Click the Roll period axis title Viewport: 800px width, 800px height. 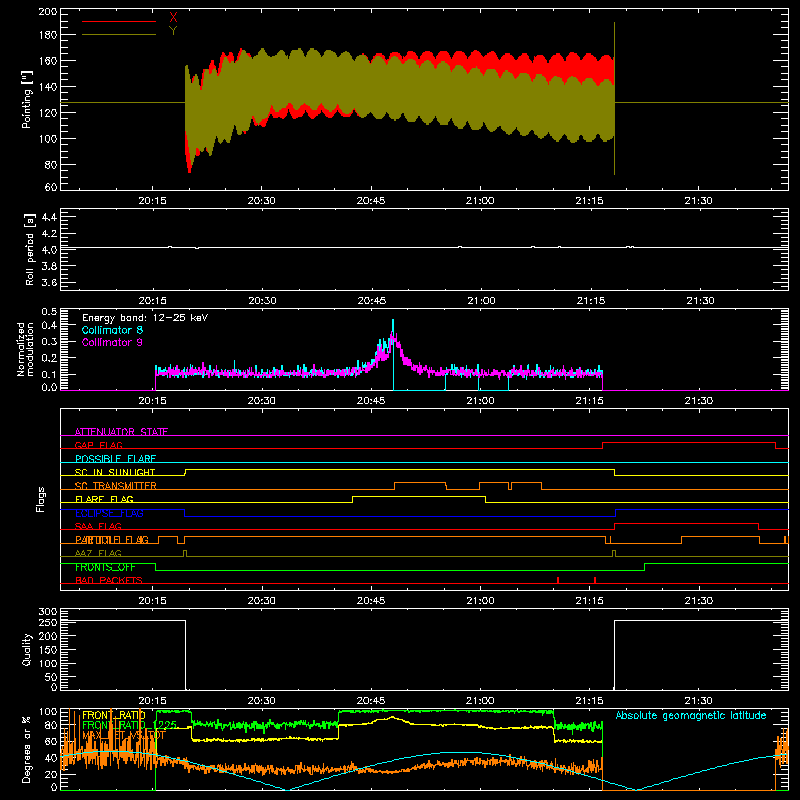point(29,249)
